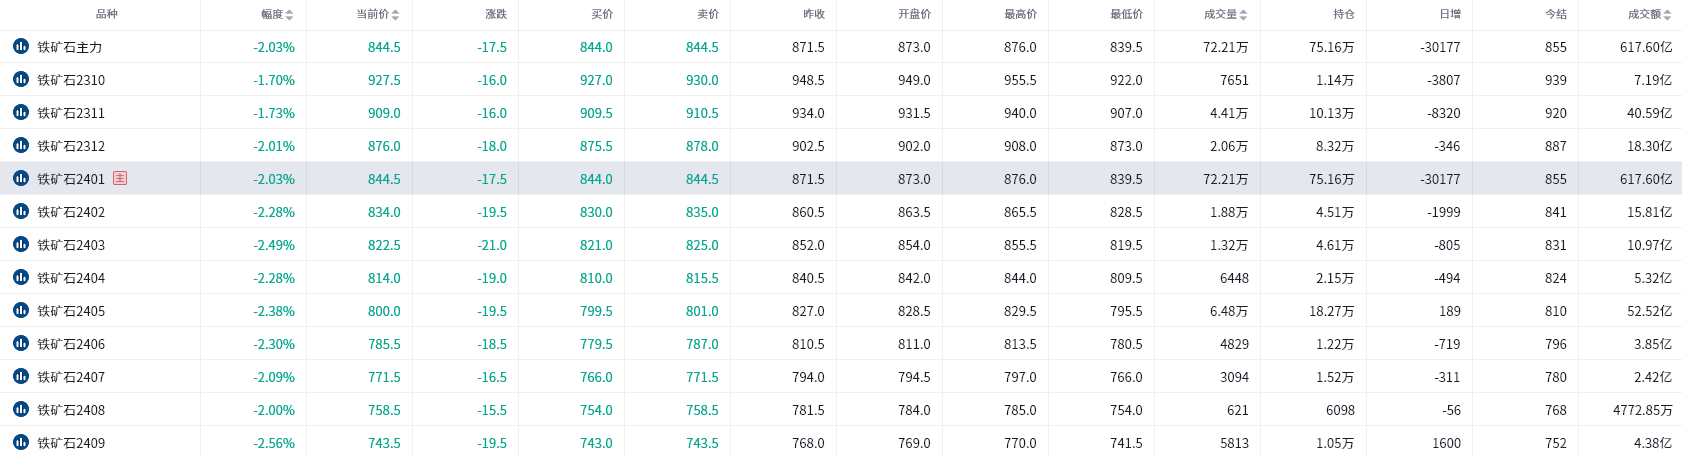Click the red 主 badge on 铁矿石2401
This screenshot has width=1682, height=456.
pos(120,178)
